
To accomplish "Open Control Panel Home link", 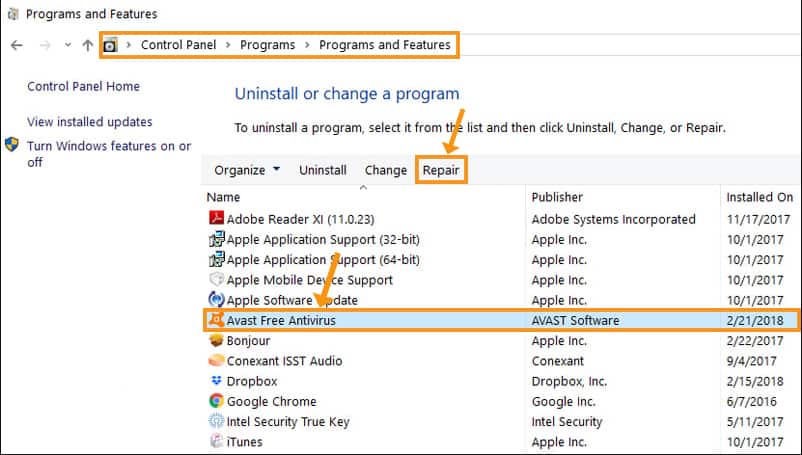I will [83, 86].
